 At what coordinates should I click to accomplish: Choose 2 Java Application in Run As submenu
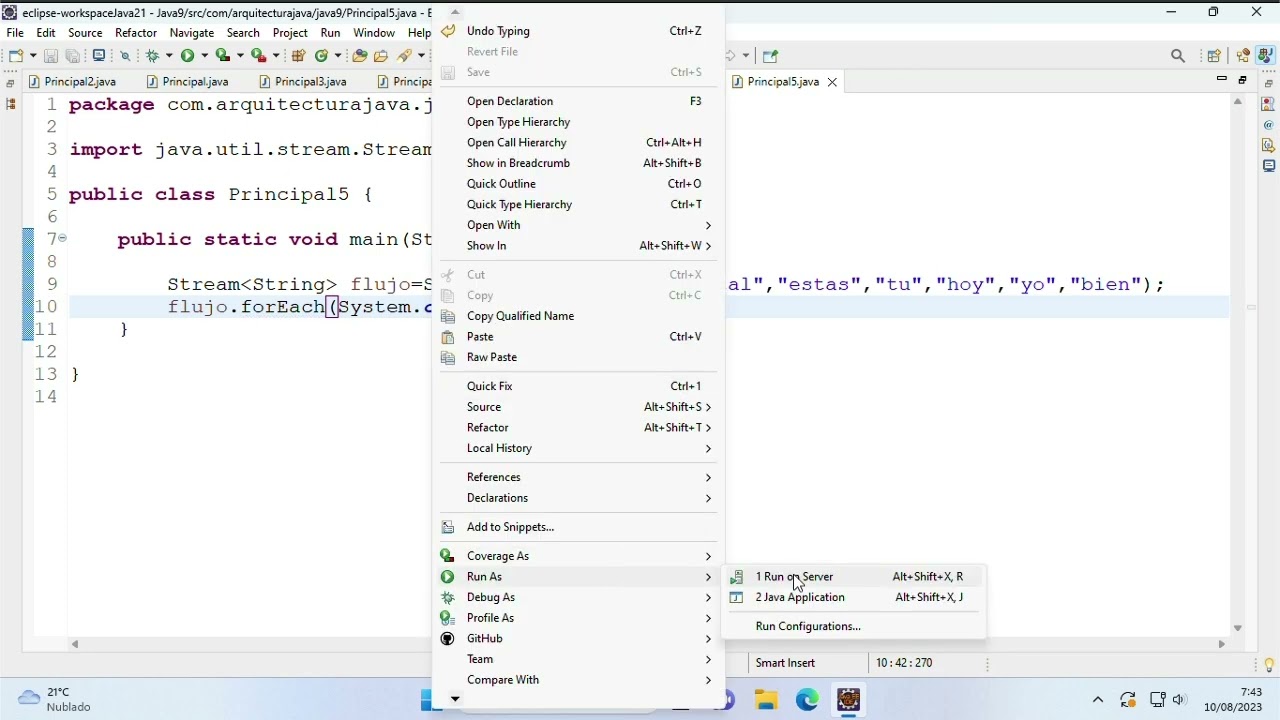(x=854, y=597)
